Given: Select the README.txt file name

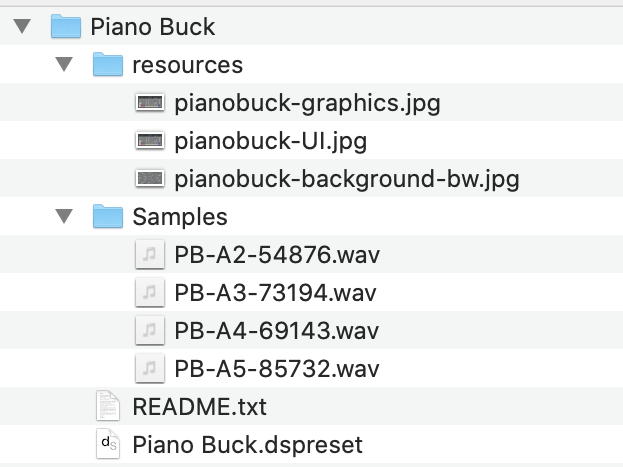Looking at the screenshot, I should tap(199, 407).
